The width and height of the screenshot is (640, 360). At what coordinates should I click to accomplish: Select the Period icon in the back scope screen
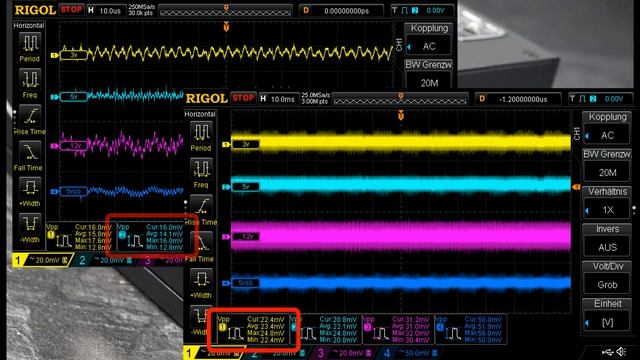coord(30,42)
